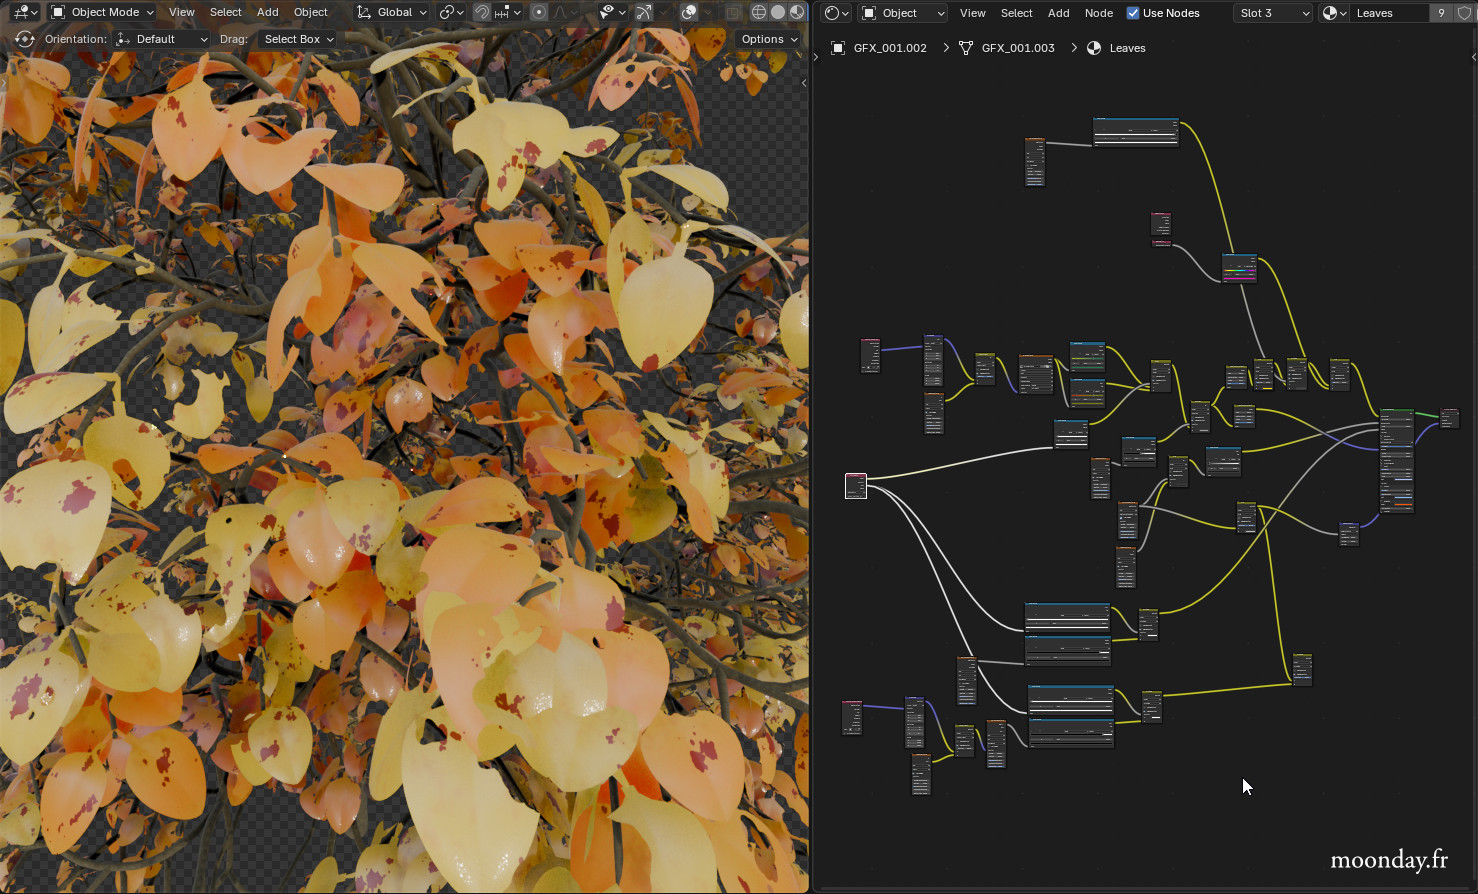Open the Object Mode dropdown
Image resolution: width=1478 pixels, height=894 pixels.
[102, 12]
